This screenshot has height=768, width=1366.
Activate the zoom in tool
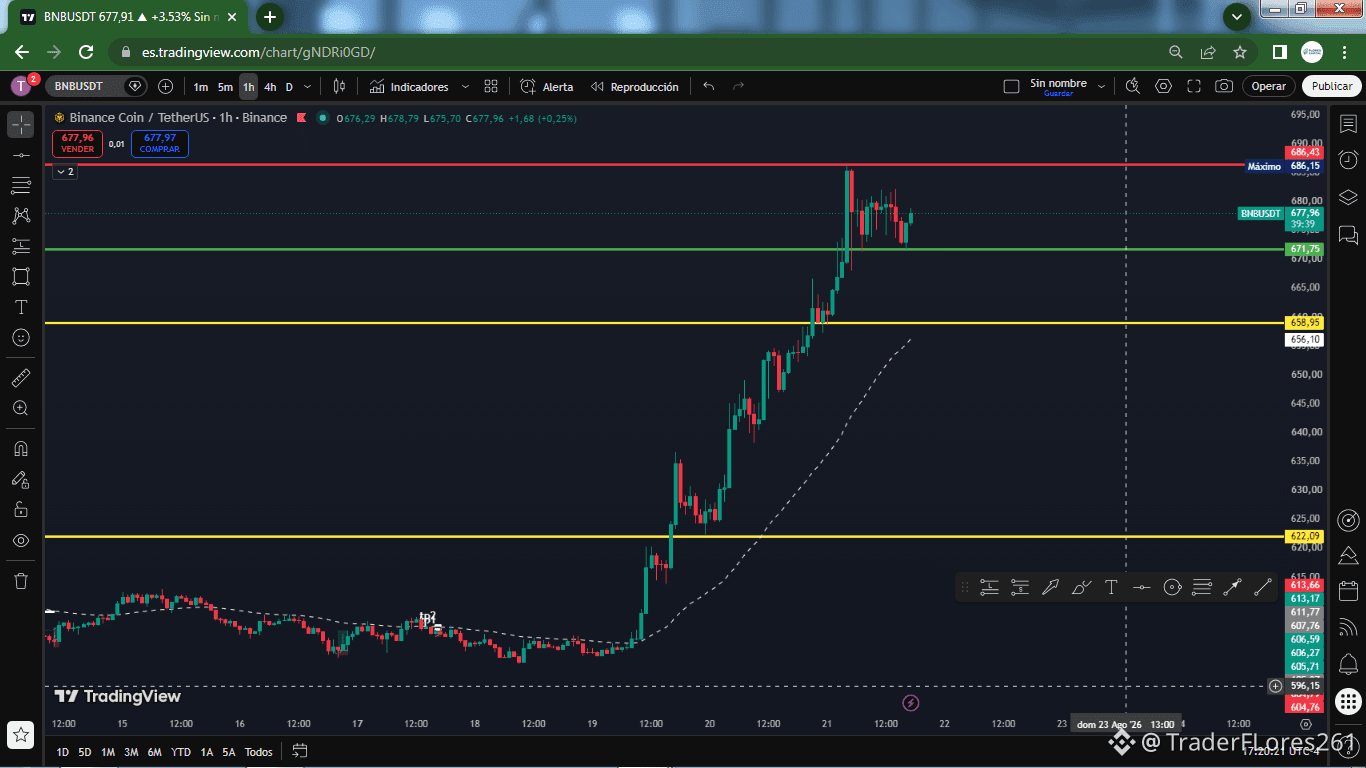pyautogui.click(x=21, y=408)
